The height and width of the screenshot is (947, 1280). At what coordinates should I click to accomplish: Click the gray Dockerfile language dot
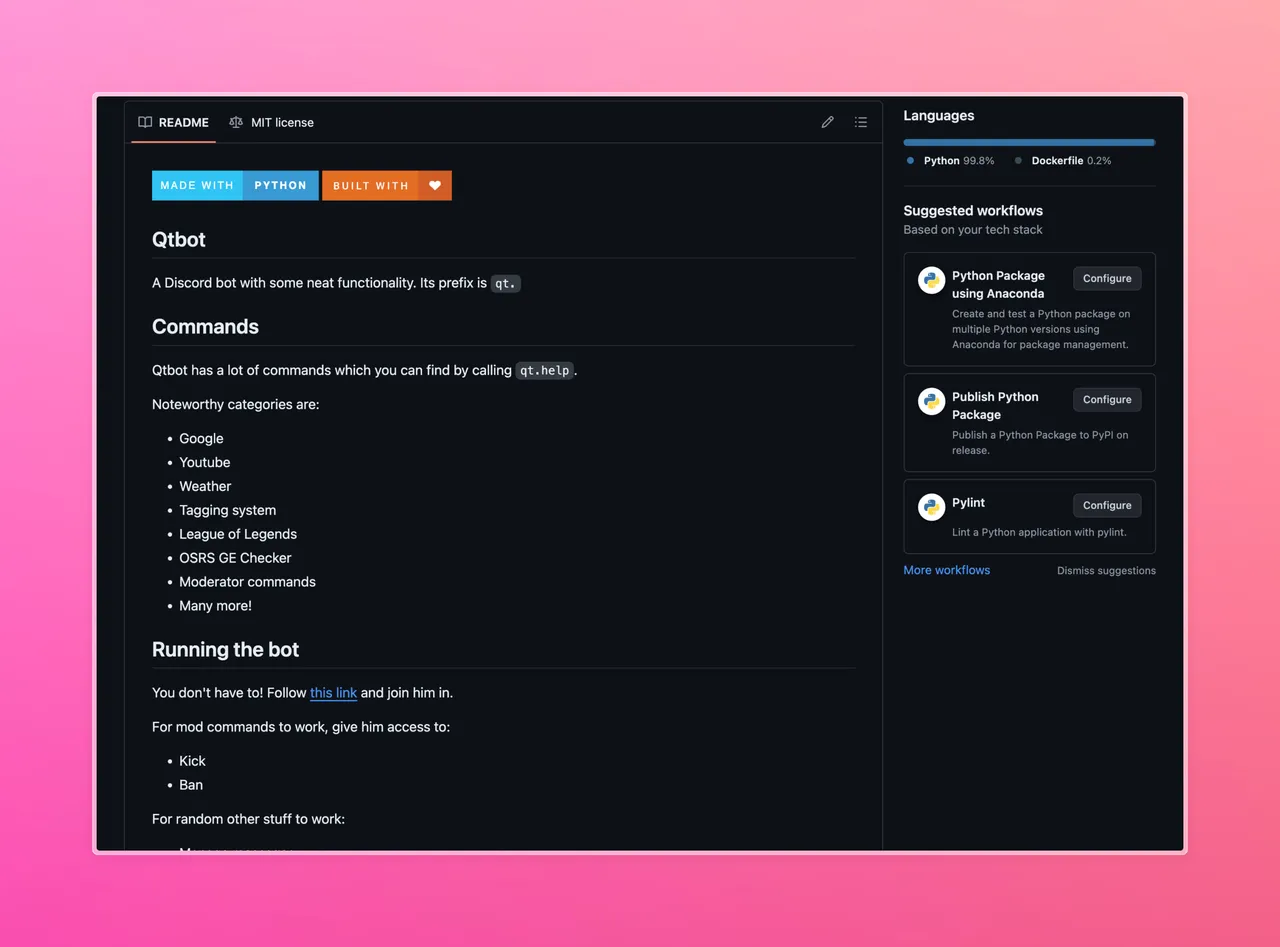click(1018, 160)
